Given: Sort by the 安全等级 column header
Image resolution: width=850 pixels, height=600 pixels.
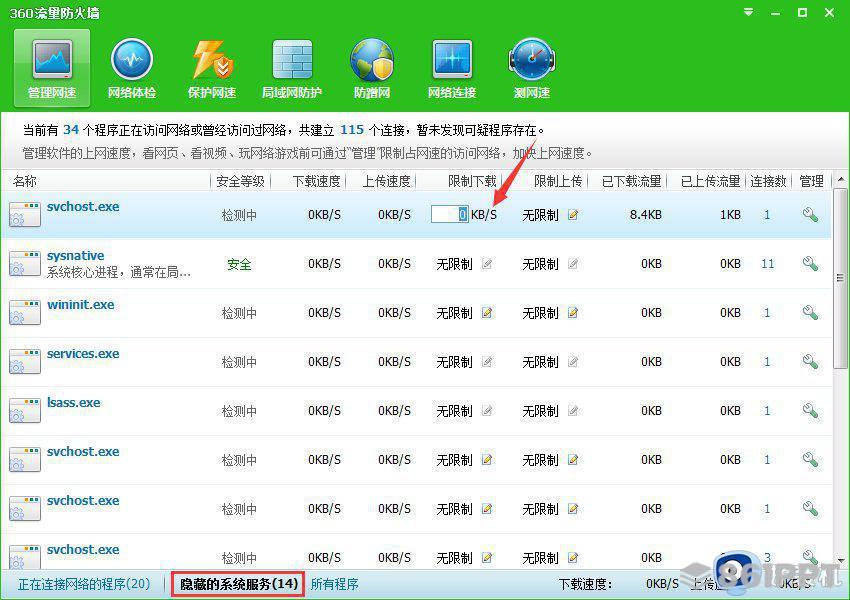Looking at the screenshot, I should click(240, 181).
